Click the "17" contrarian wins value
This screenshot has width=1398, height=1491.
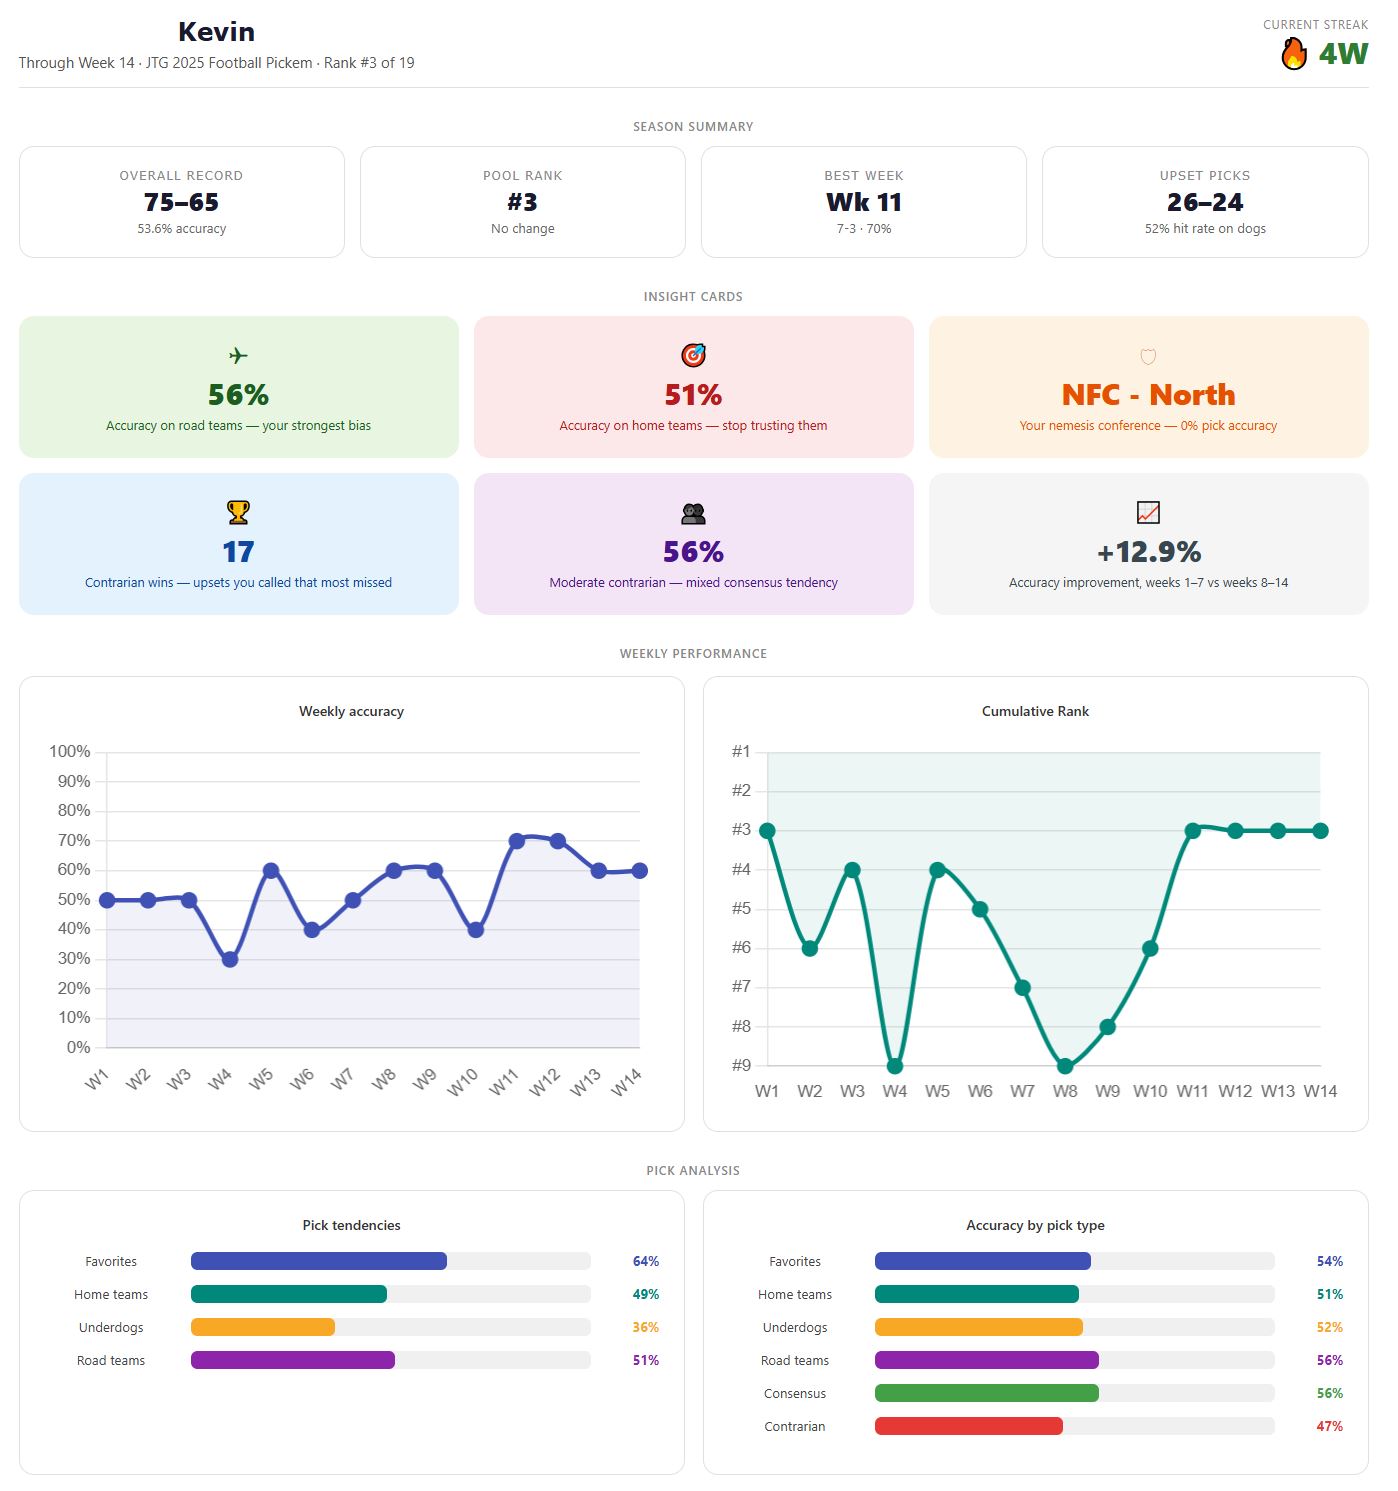tap(238, 552)
